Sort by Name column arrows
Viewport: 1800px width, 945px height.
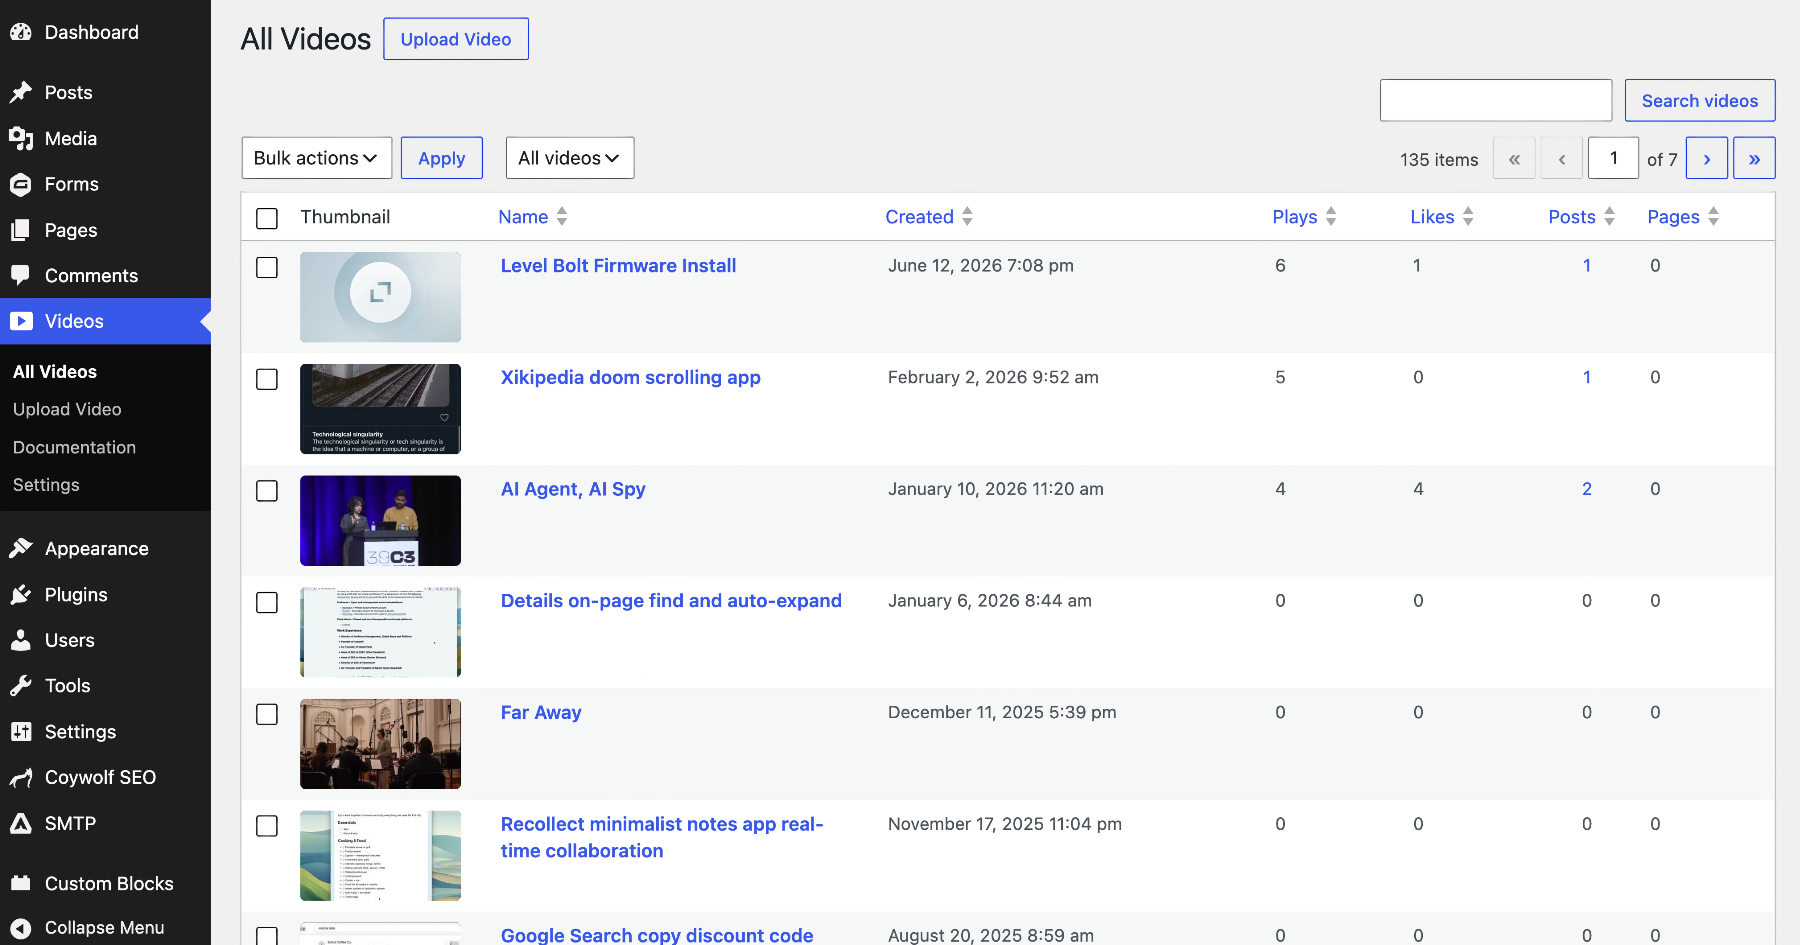[x=562, y=216]
